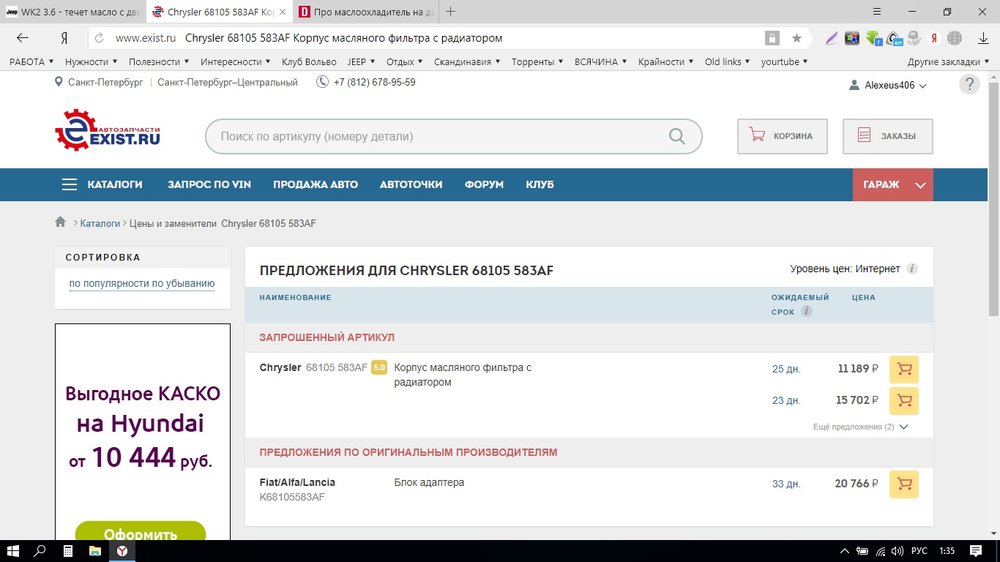Click the info icon next to Ожидаемый срок
Screen dimensions: 1000x562
coord(806,311)
